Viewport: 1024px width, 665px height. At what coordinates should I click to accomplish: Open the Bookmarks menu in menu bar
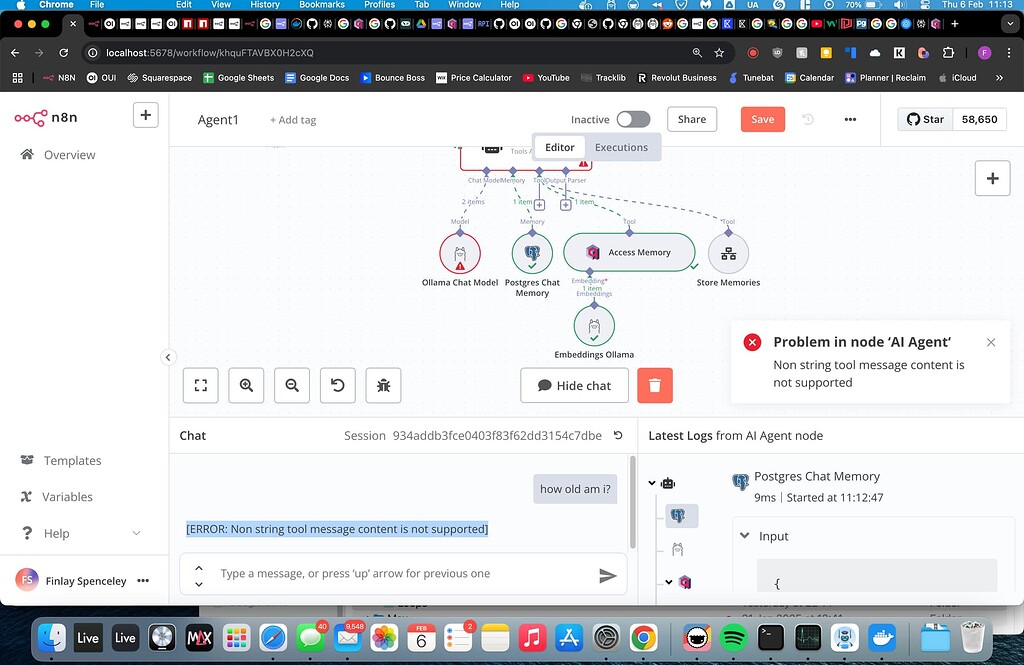322,5
